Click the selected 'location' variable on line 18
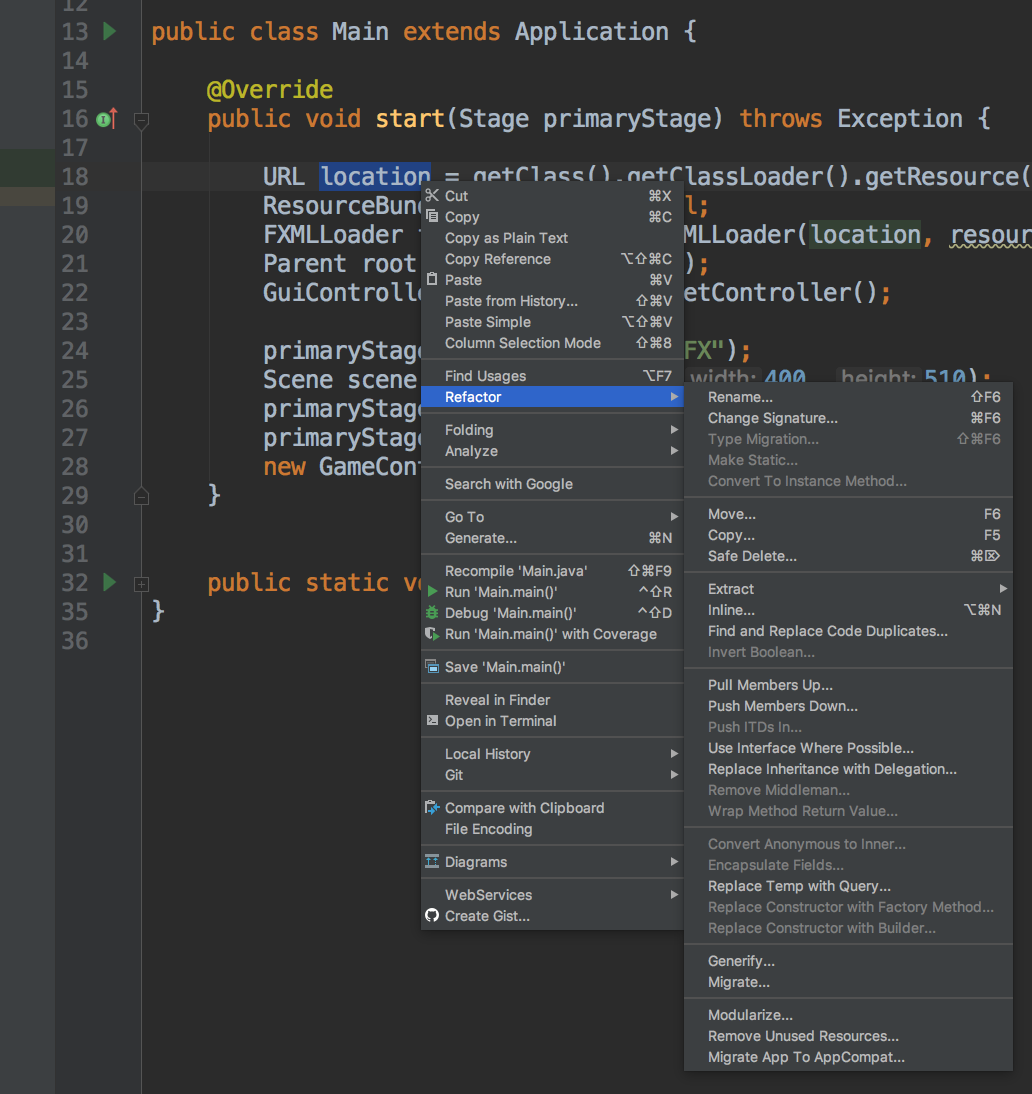The height and width of the screenshot is (1094, 1032). (375, 176)
